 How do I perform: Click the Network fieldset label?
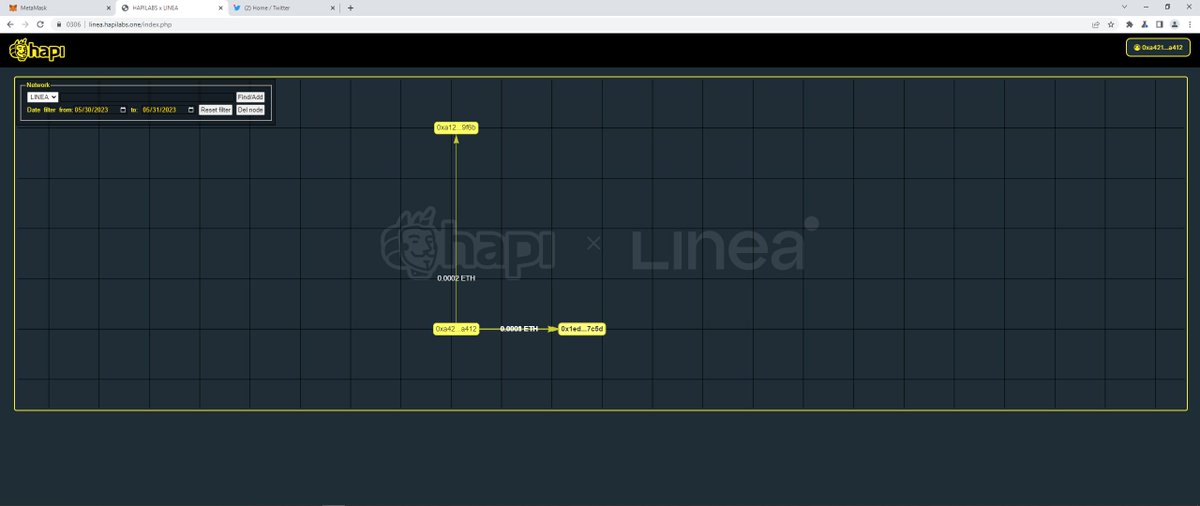click(38, 85)
